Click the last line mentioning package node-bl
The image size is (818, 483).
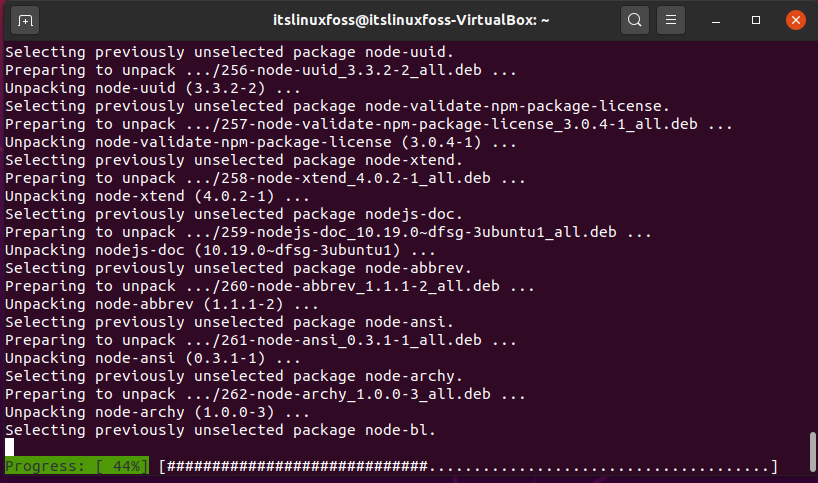coord(220,430)
